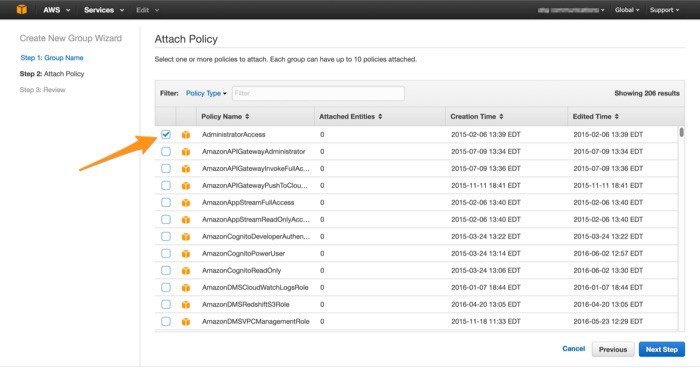Click policy icon for AmazonCognitoDeveloperAuthen...
Screen dimensions: 700x377
[x=186, y=236]
